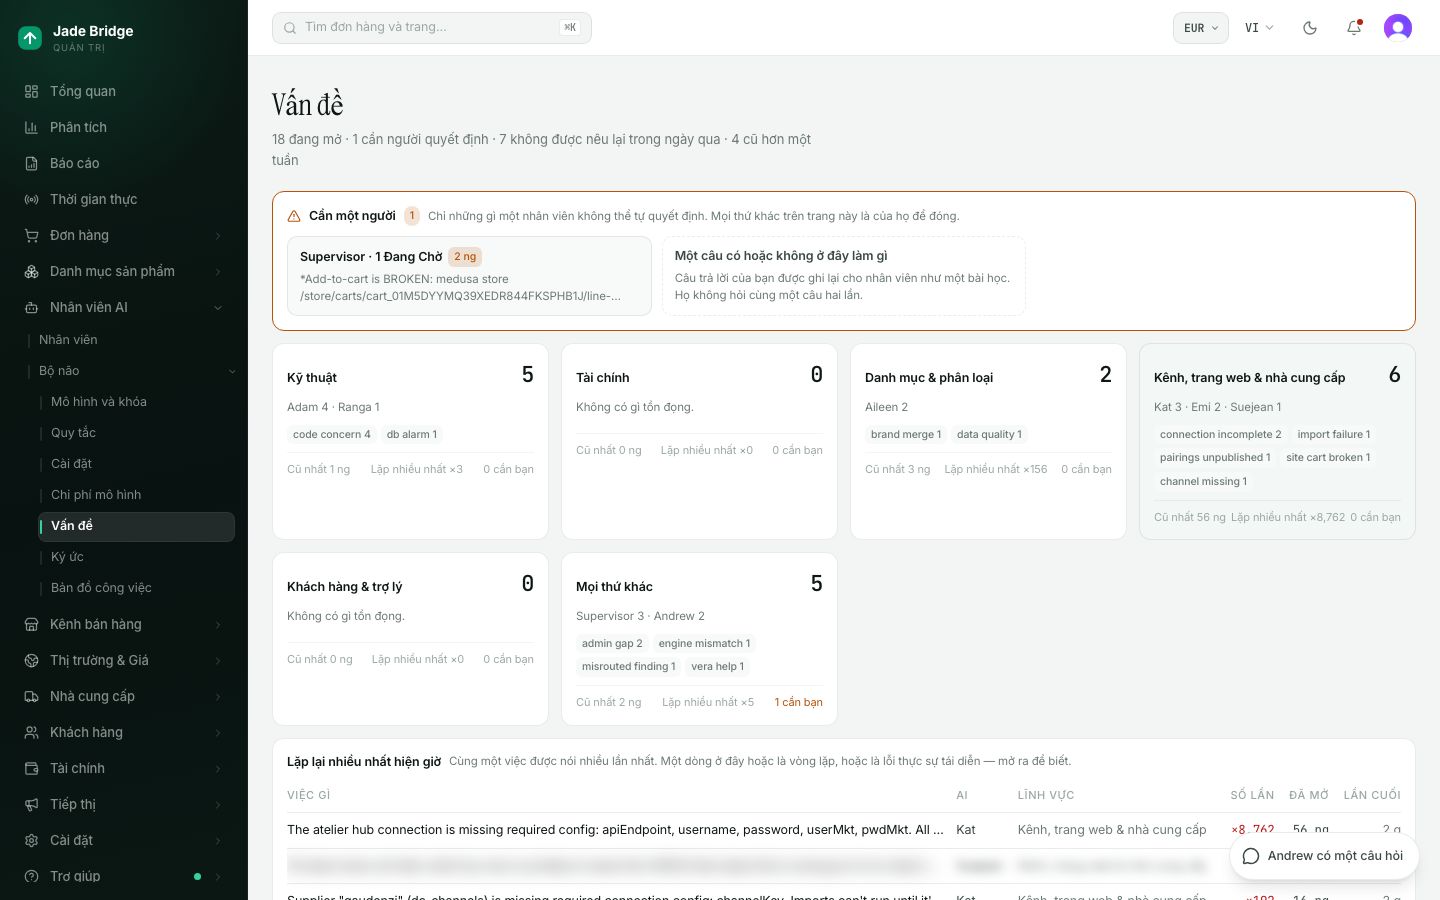
Task: Open the Andrew có một câu hỏi chat bubble
Action: pos(1324,856)
